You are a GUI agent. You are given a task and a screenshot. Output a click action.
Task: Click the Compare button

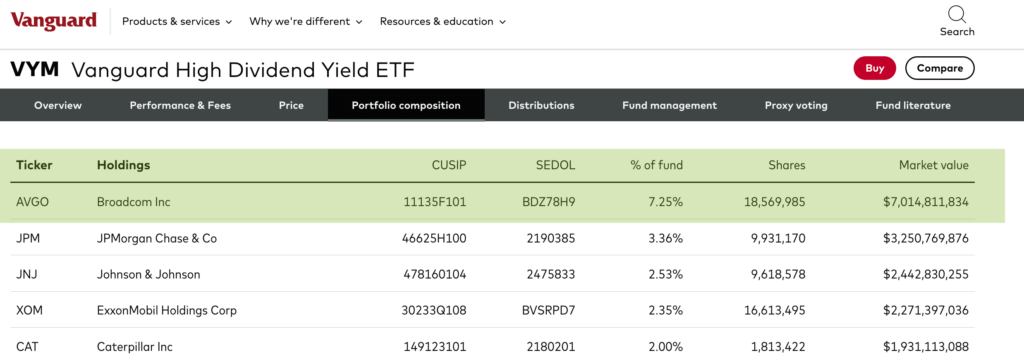point(940,68)
